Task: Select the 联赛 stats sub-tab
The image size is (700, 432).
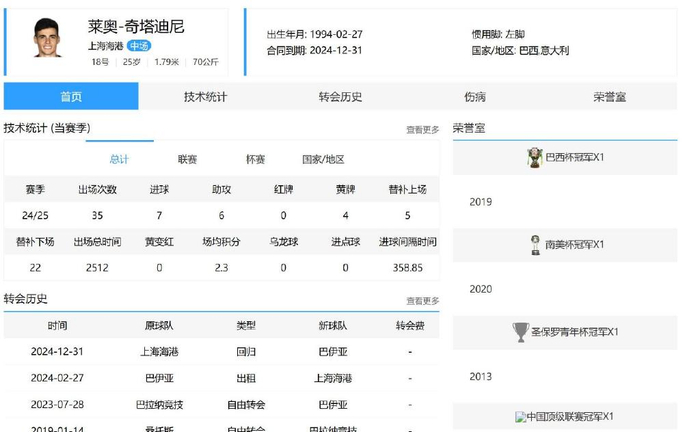Action: (x=188, y=159)
